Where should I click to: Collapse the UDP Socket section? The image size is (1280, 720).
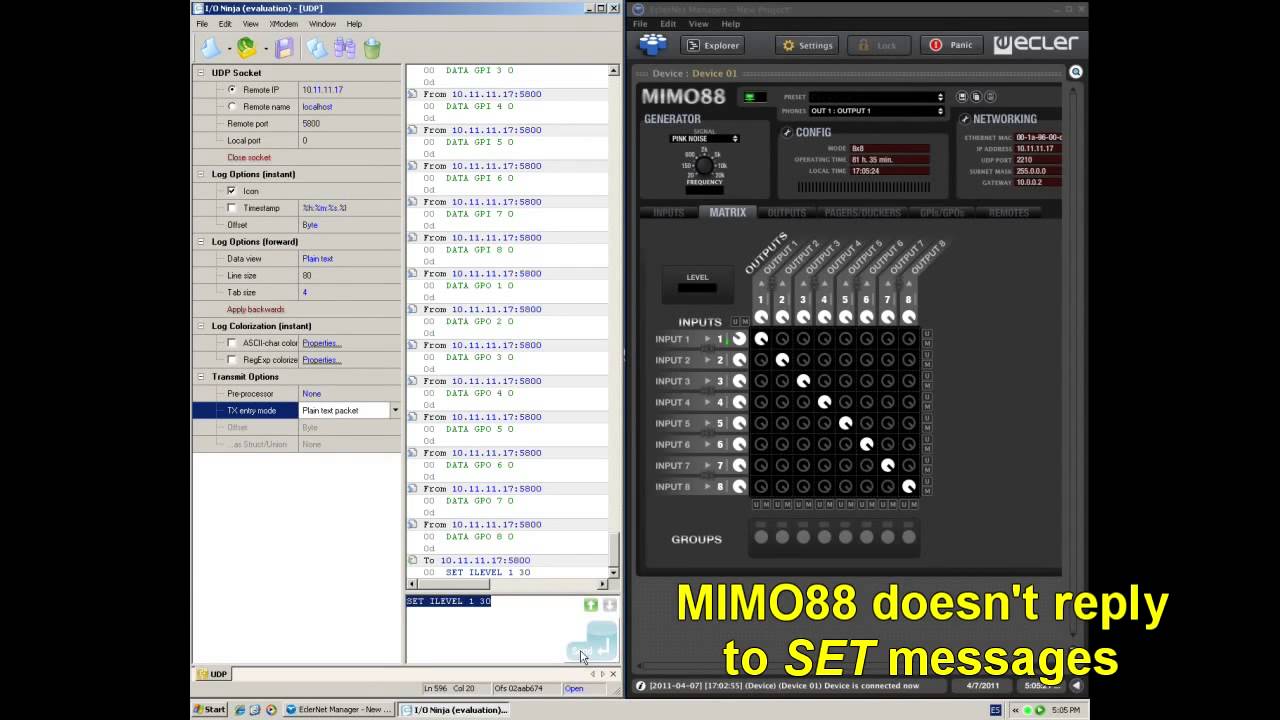coord(200,73)
